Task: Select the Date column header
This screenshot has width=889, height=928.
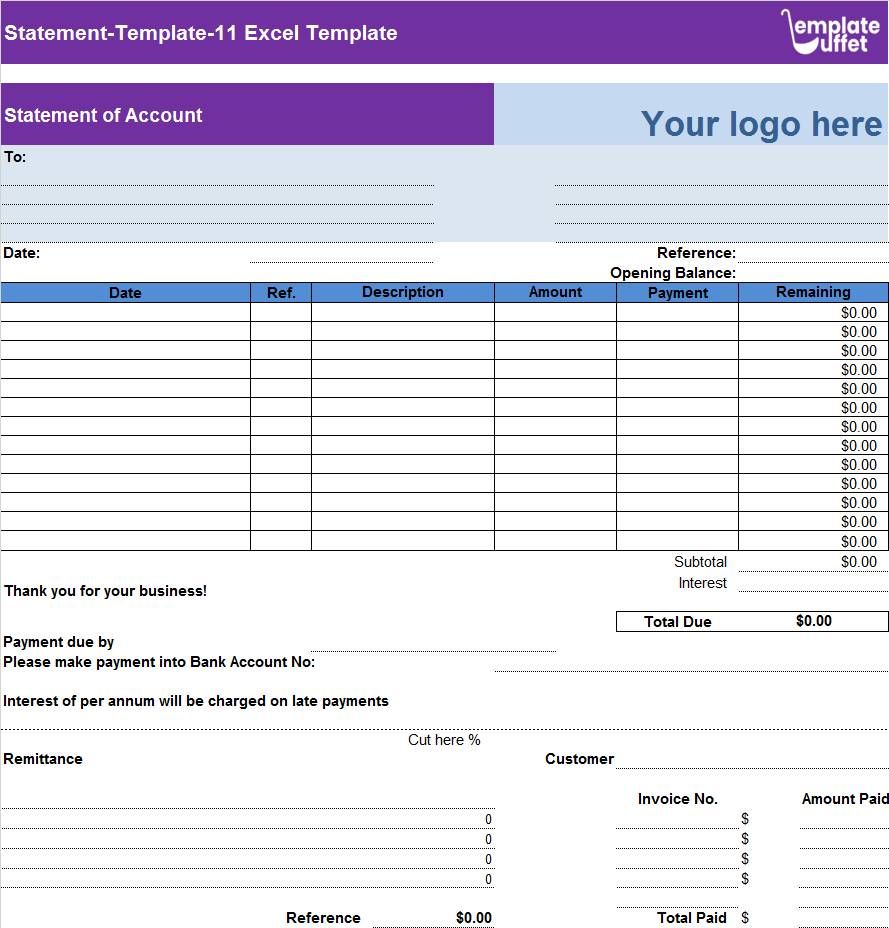Action: pyautogui.click(x=125, y=292)
